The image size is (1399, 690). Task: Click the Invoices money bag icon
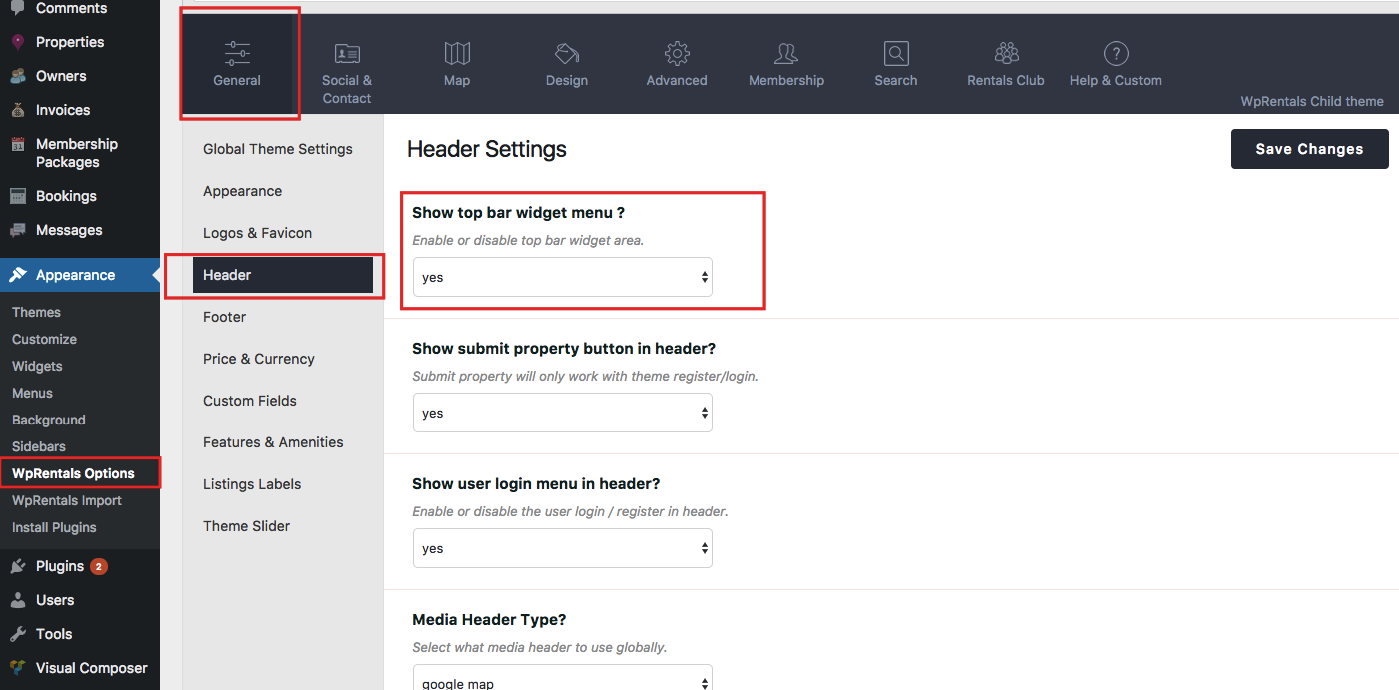click(x=18, y=110)
